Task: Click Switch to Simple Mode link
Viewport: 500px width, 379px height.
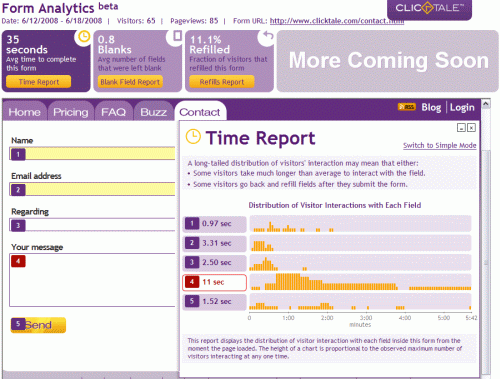Action: point(440,145)
